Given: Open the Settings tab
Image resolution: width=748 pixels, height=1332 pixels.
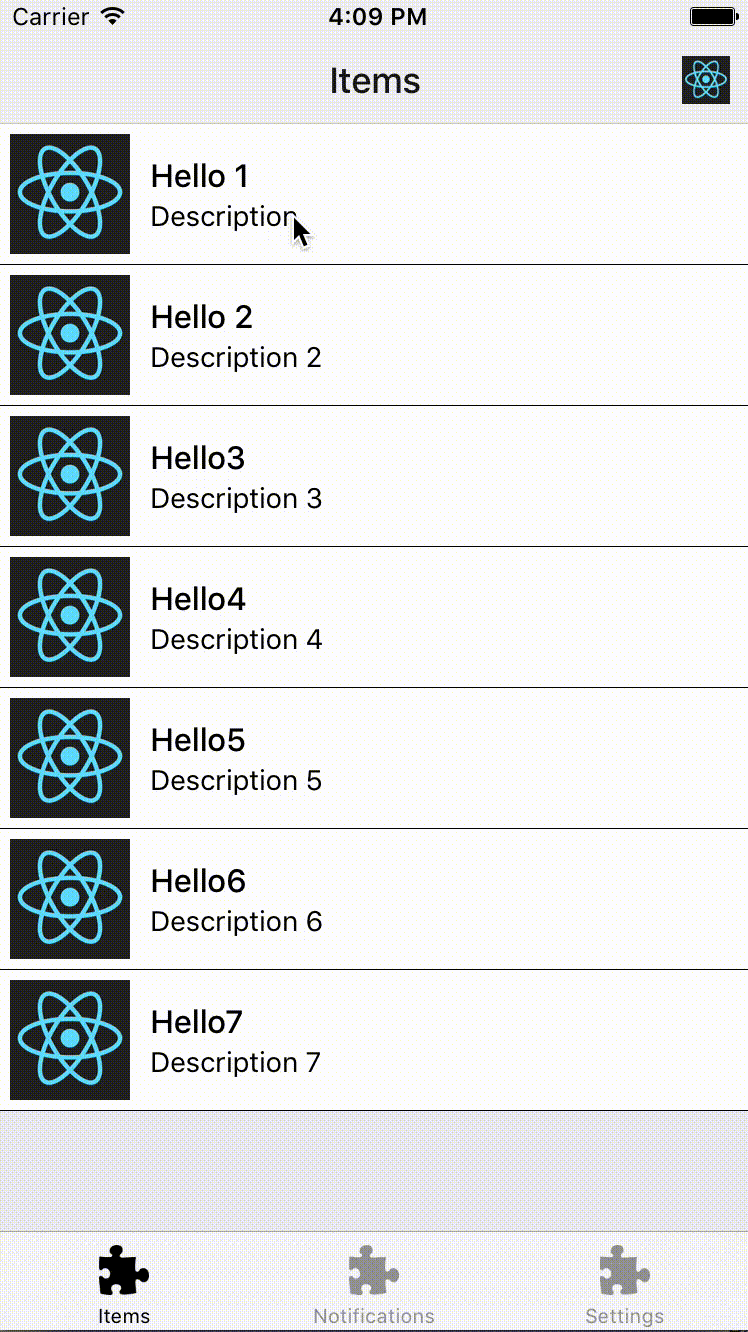Looking at the screenshot, I should coord(624,1285).
